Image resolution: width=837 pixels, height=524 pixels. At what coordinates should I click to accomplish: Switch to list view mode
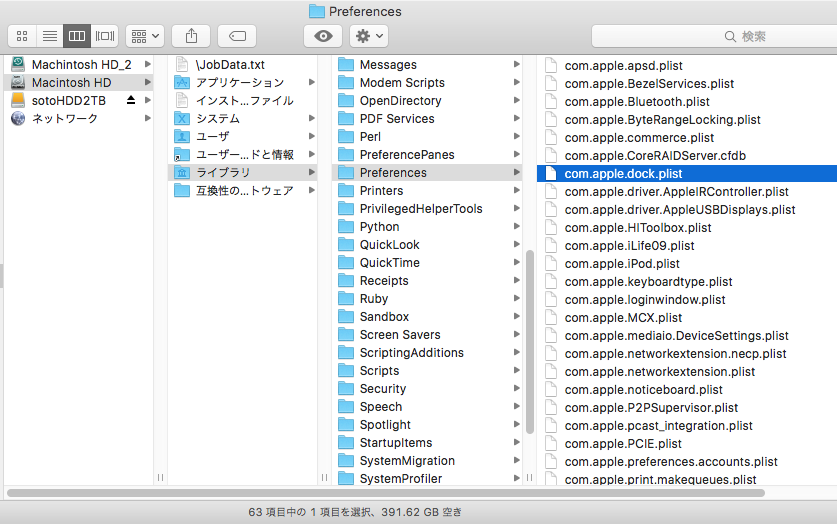(x=49, y=36)
